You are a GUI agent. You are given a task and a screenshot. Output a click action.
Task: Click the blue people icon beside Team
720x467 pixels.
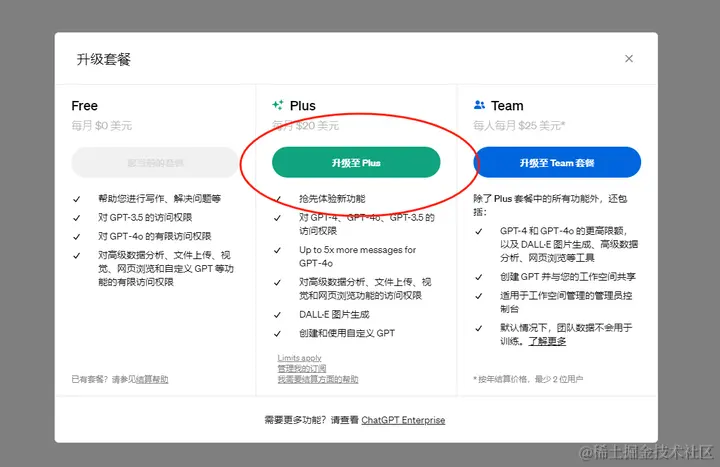click(x=479, y=105)
